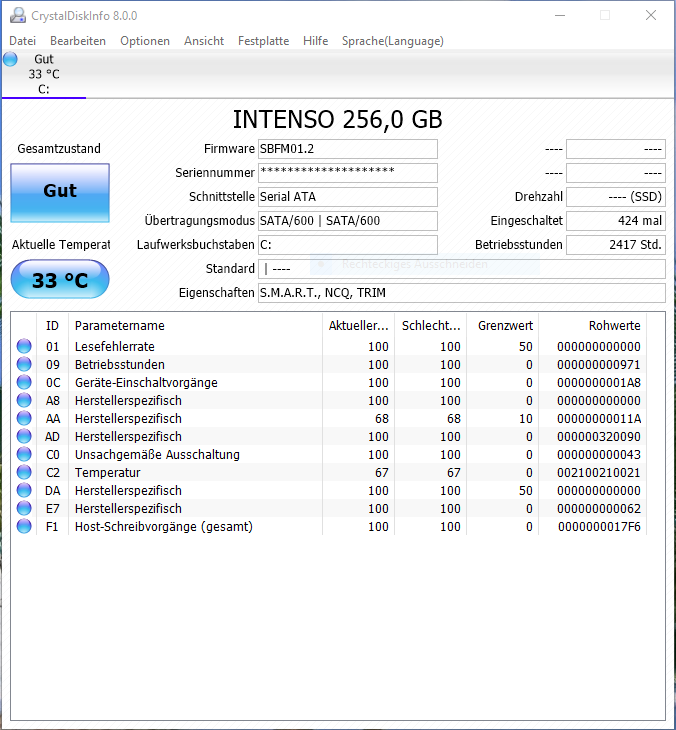Click the Grenzwert column header

point(503,325)
